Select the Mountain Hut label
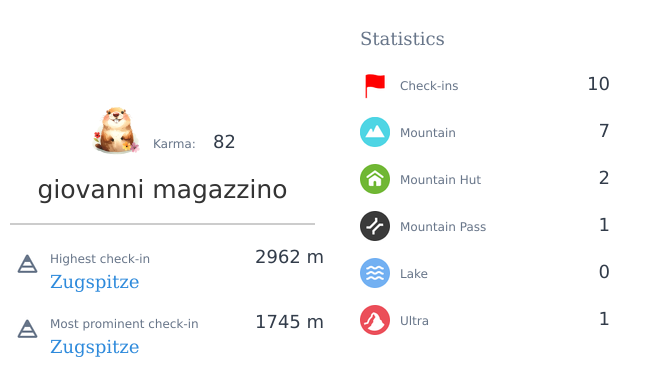 440,179
